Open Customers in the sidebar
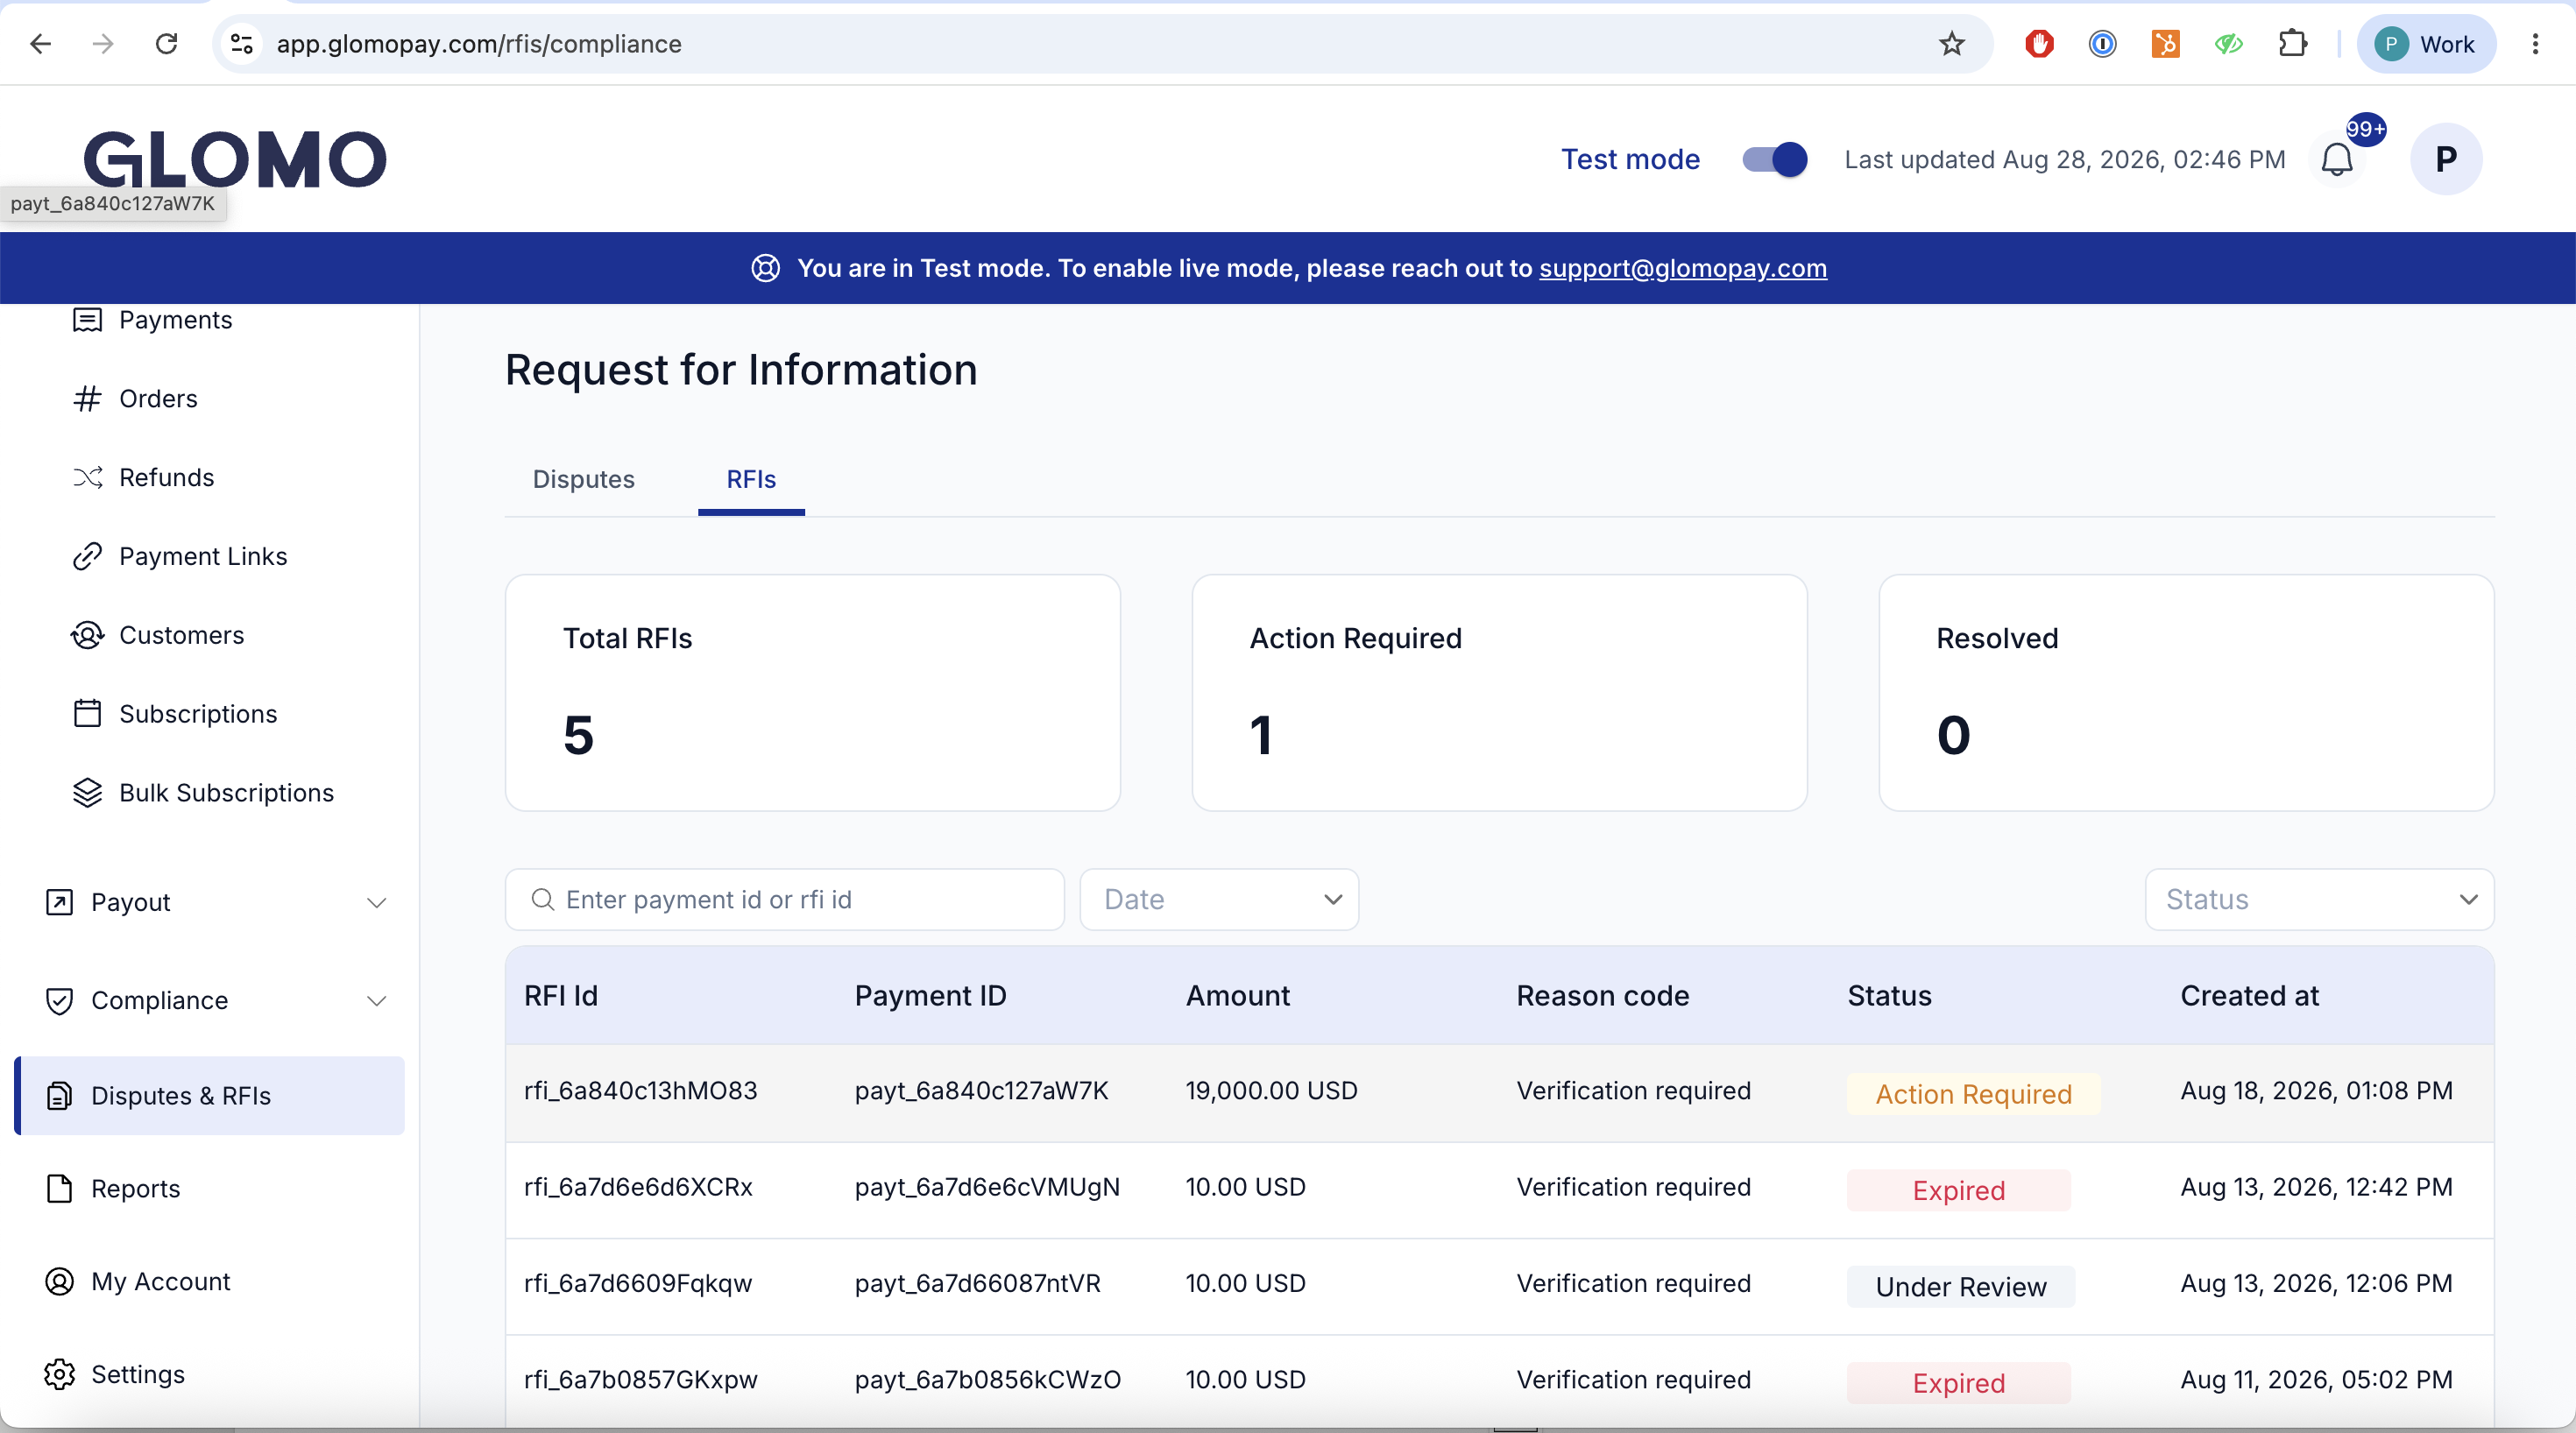 pos(181,636)
